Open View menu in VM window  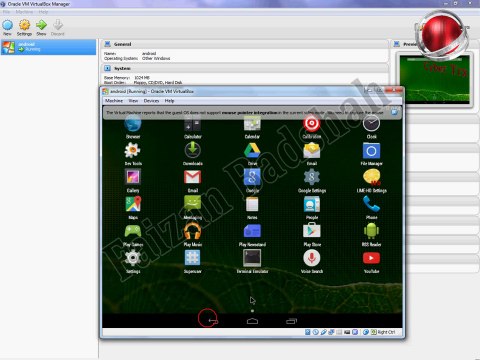(133, 101)
